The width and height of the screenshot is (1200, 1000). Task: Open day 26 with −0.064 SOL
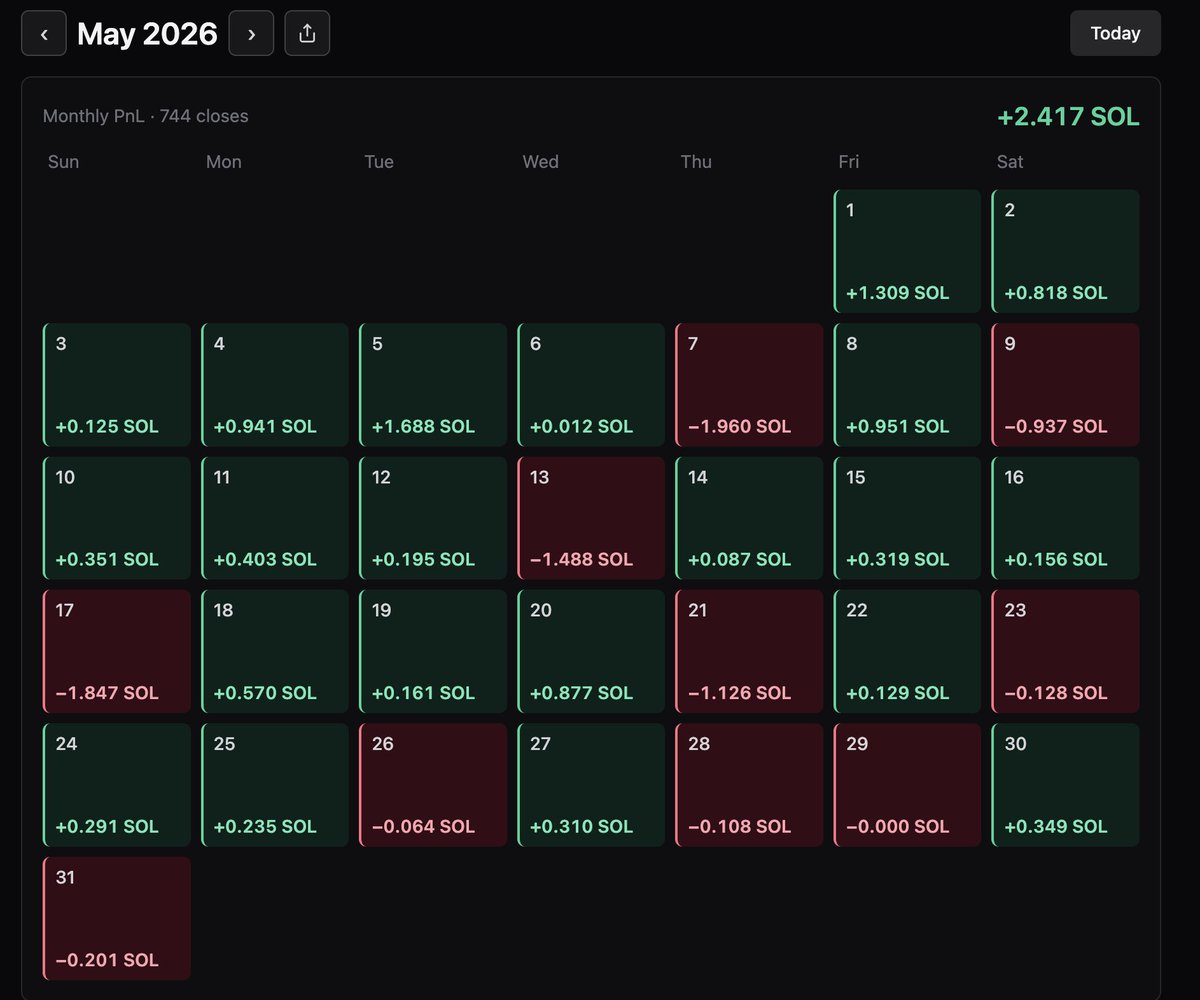[x=433, y=785]
